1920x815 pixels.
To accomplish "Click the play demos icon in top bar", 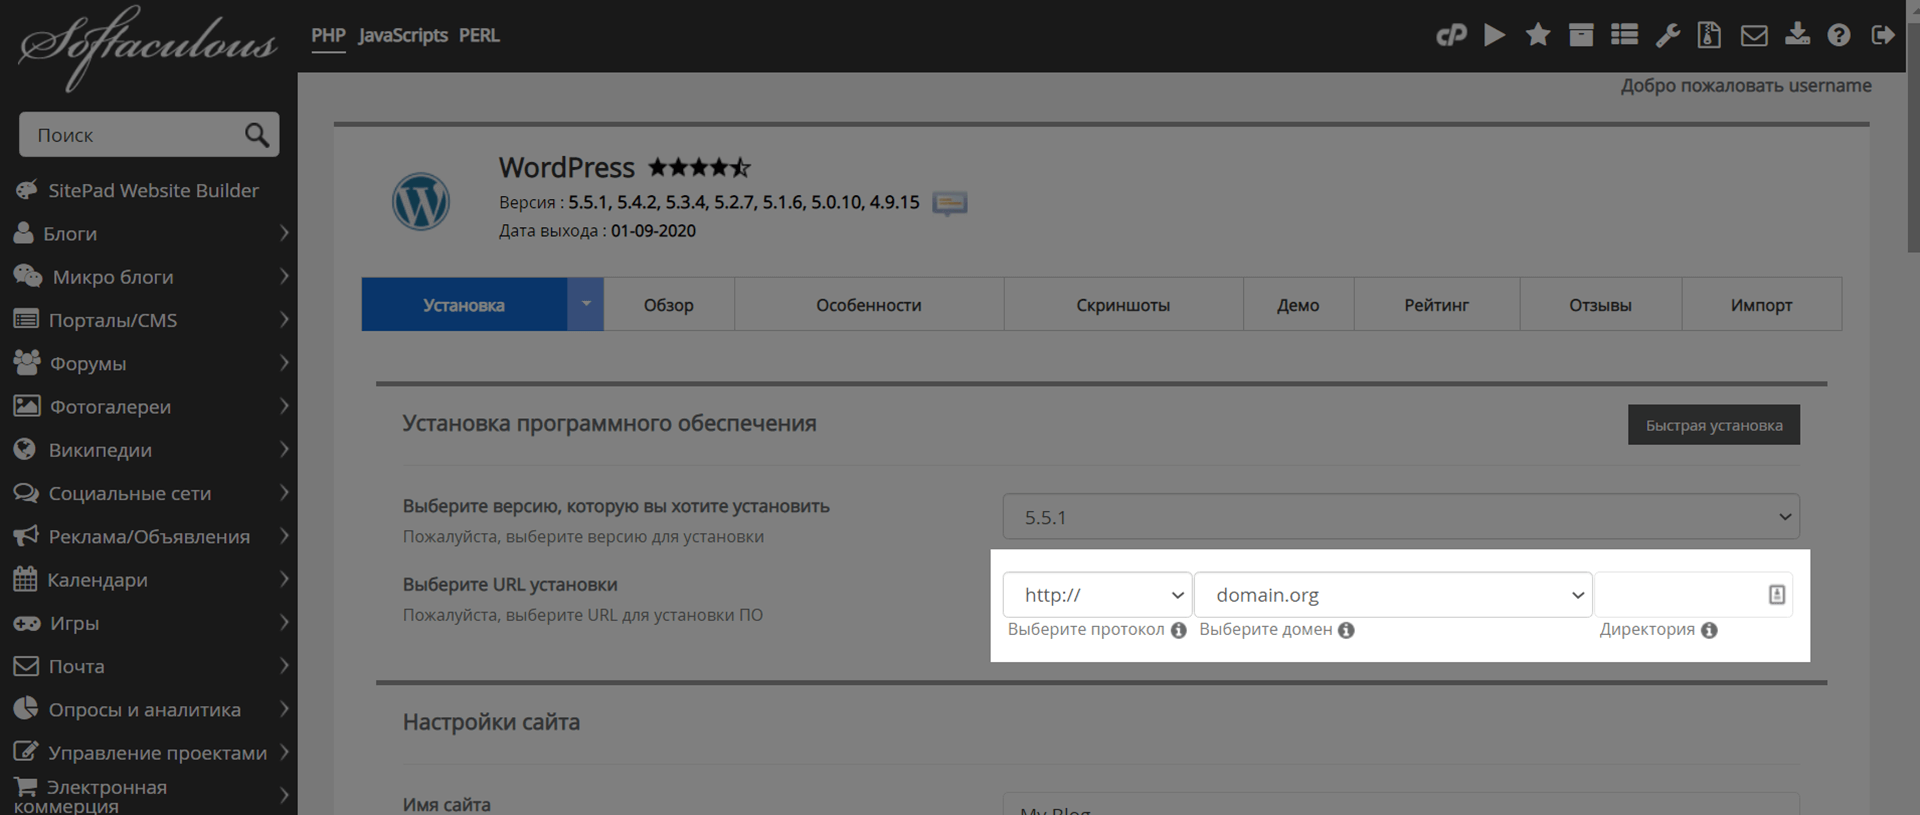I will point(1495,36).
